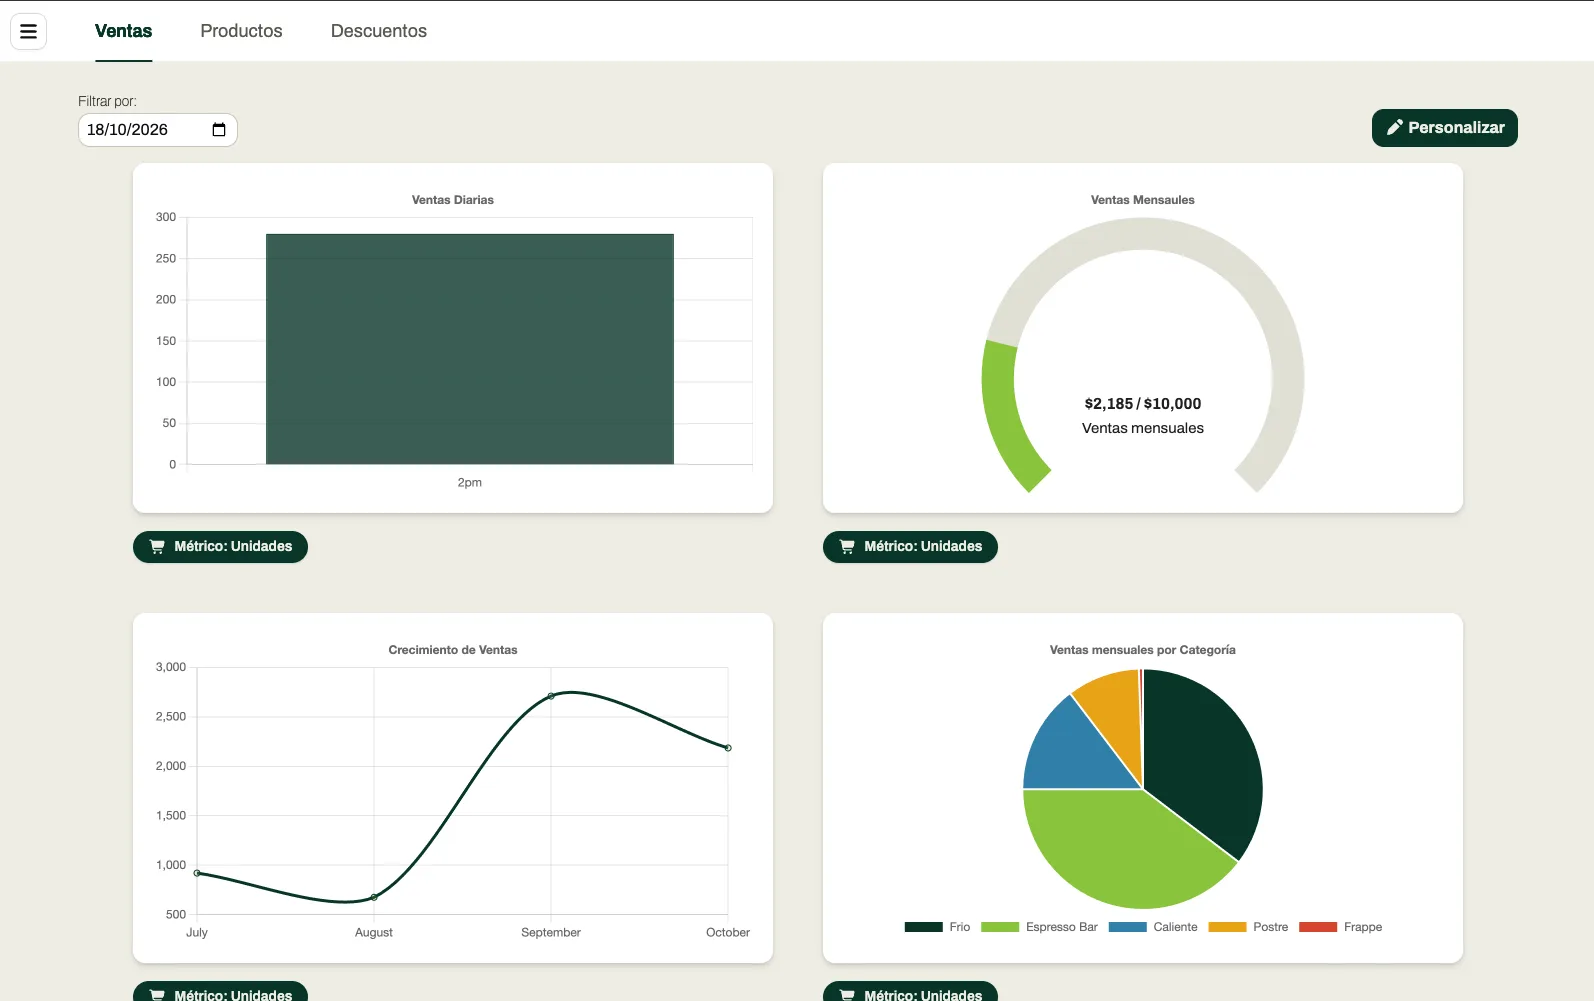Viewport: 1594px width, 1001px height.
Task: Click the Métrico: Unidades button under Ventas Mensaules
Action: click(910, 547)
